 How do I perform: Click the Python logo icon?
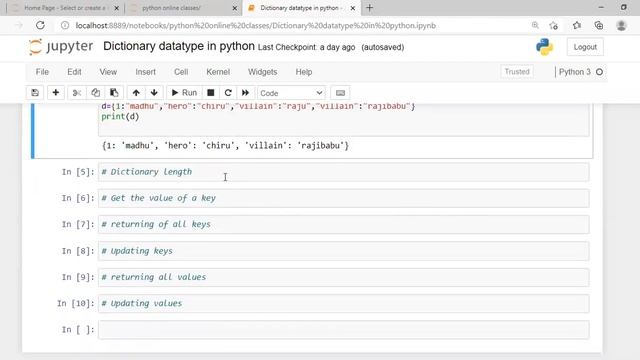(544, 47)
